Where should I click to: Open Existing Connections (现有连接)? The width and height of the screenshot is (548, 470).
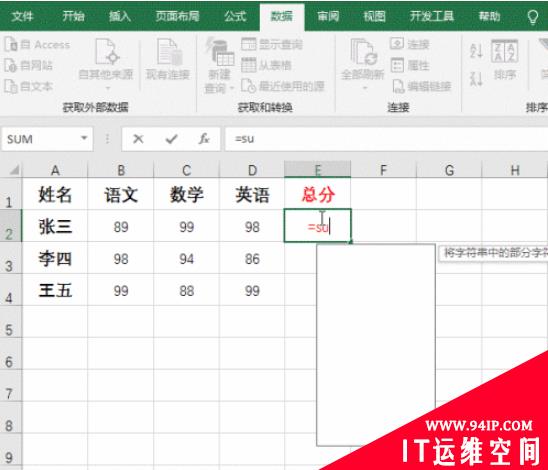[x=168, y=59]
